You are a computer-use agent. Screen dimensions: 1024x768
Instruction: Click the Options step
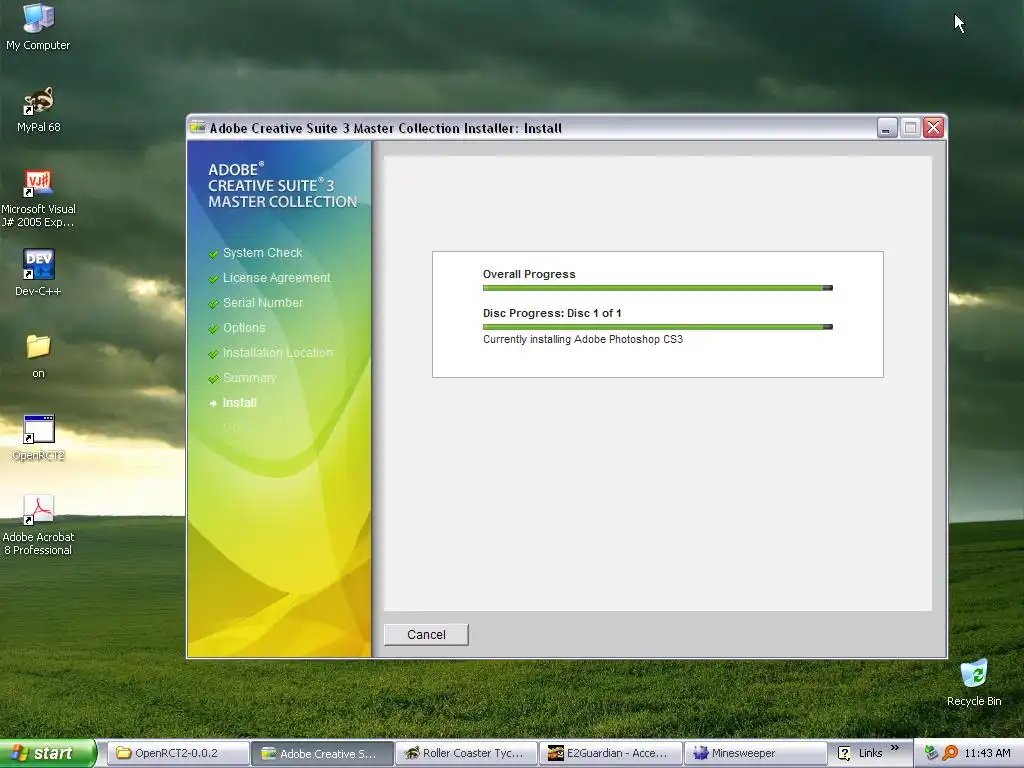click(x=244, y=327)
